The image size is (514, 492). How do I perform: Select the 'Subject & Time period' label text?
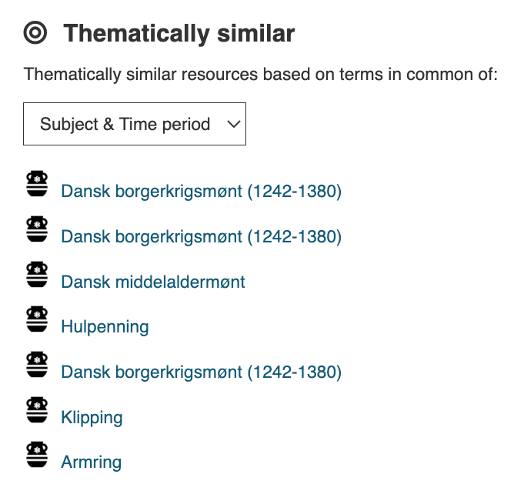point(125,124)
